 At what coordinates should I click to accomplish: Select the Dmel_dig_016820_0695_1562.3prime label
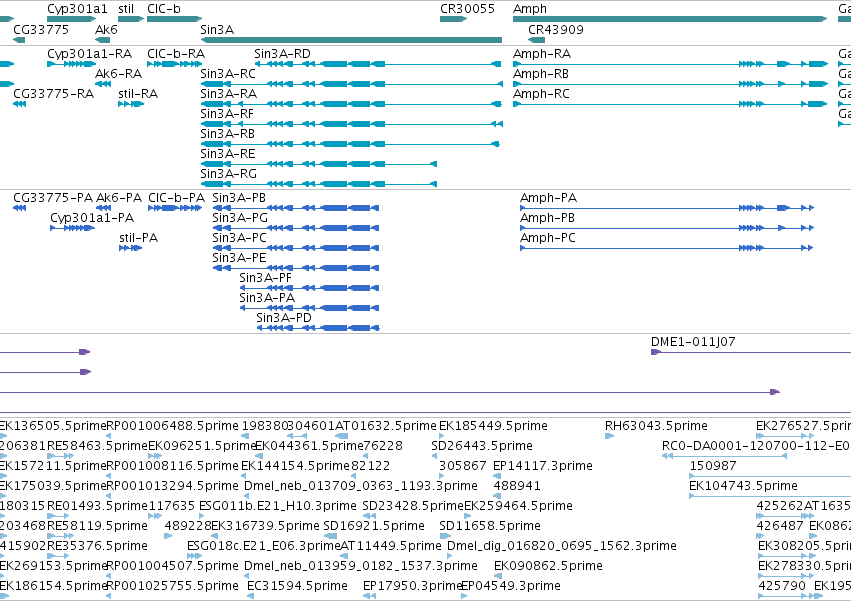pos(562,547)
